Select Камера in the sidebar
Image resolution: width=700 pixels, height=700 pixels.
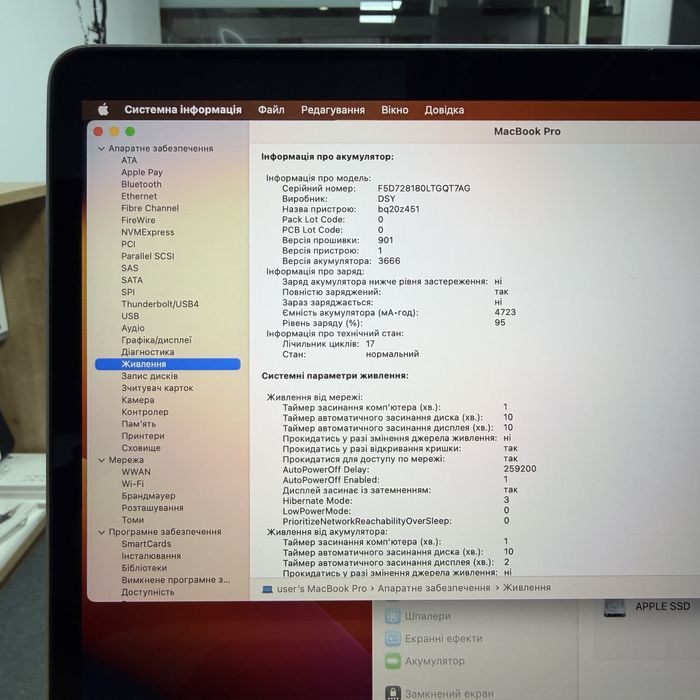[138, 400]
